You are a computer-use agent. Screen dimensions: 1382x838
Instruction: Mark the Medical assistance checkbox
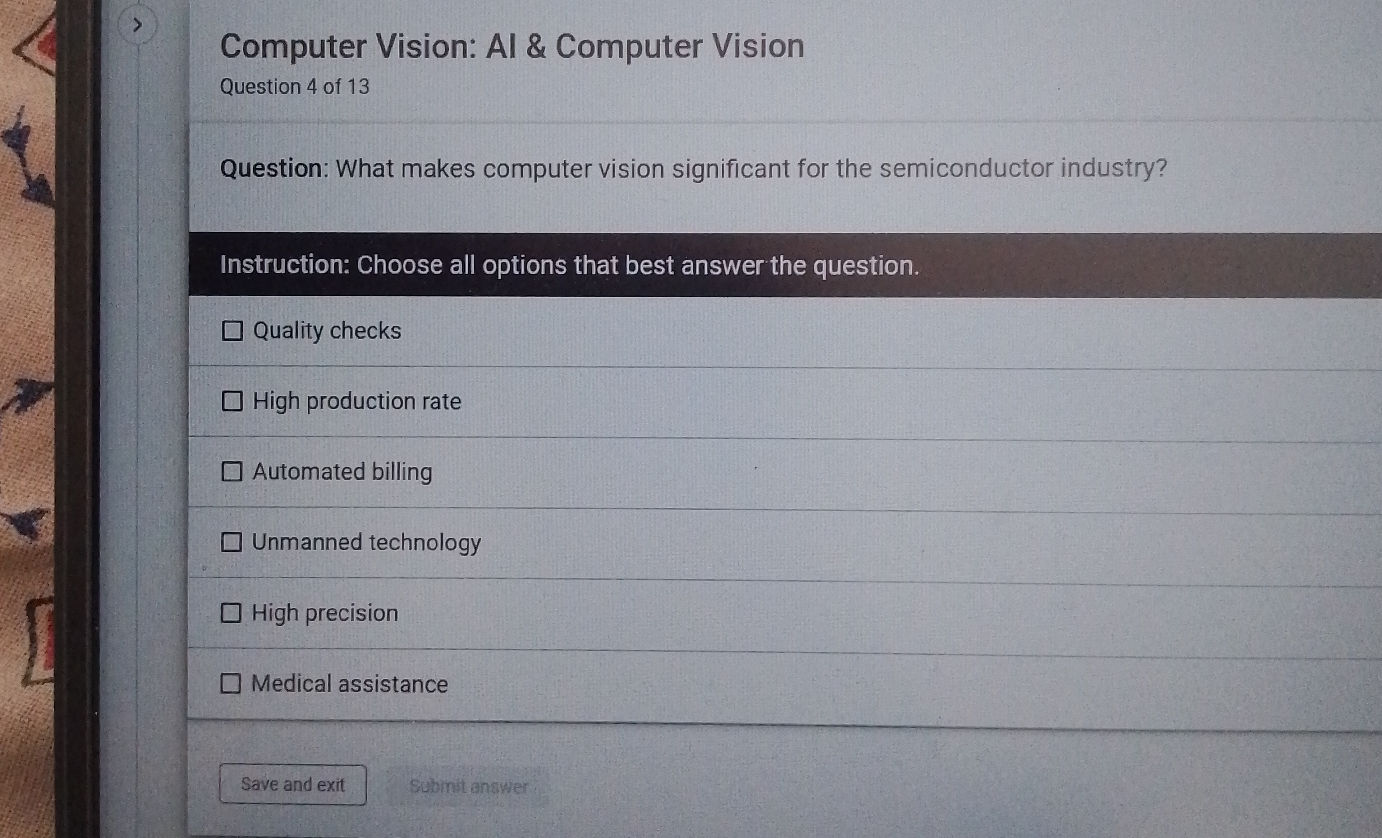click(231, 684)
